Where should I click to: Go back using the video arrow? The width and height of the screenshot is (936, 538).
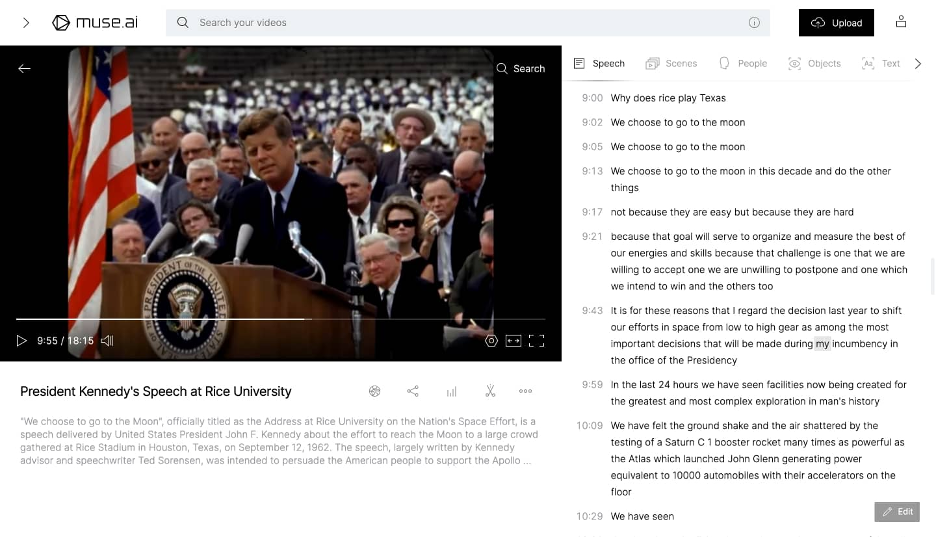[x=25, y=68]
